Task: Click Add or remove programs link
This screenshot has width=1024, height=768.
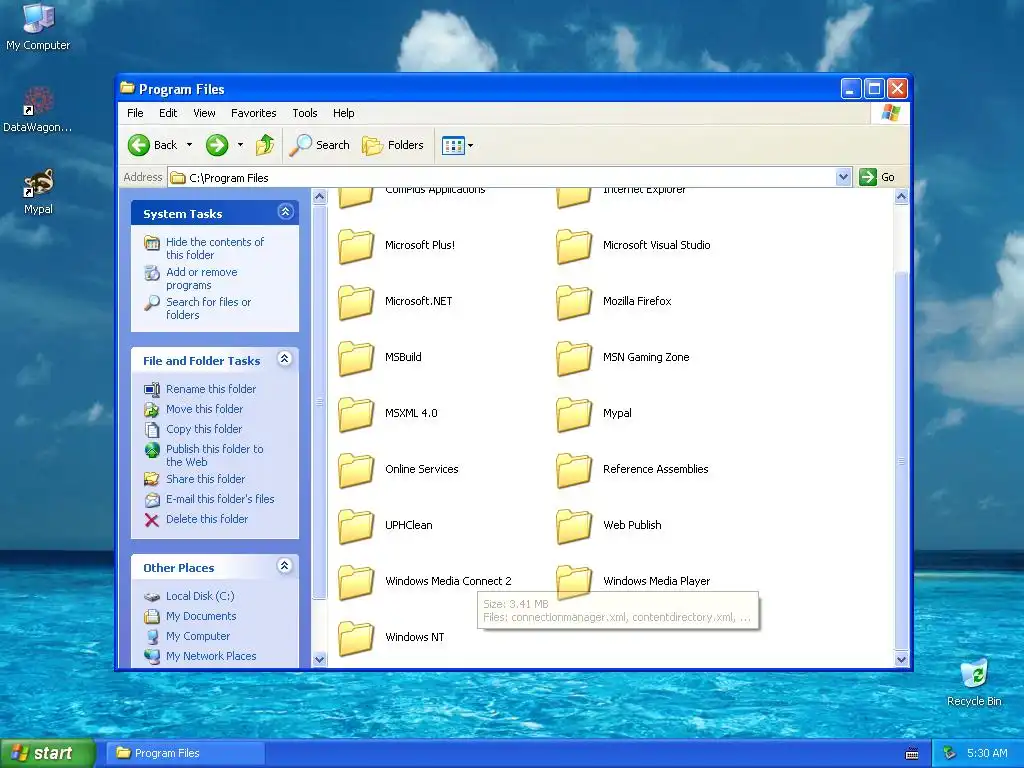Action: [x=201, y=278]
